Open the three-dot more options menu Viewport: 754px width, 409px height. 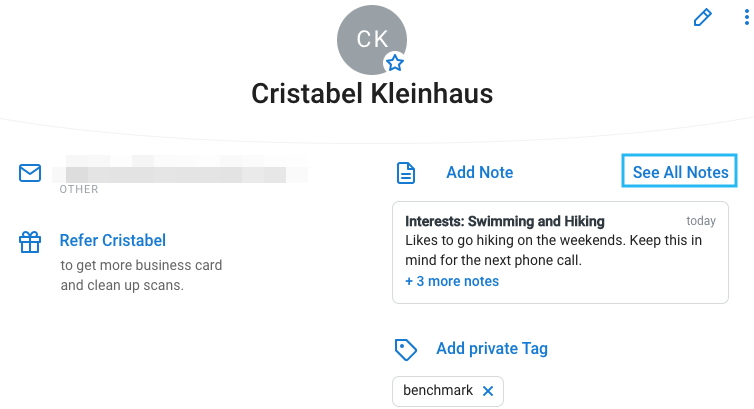[746, 17]
